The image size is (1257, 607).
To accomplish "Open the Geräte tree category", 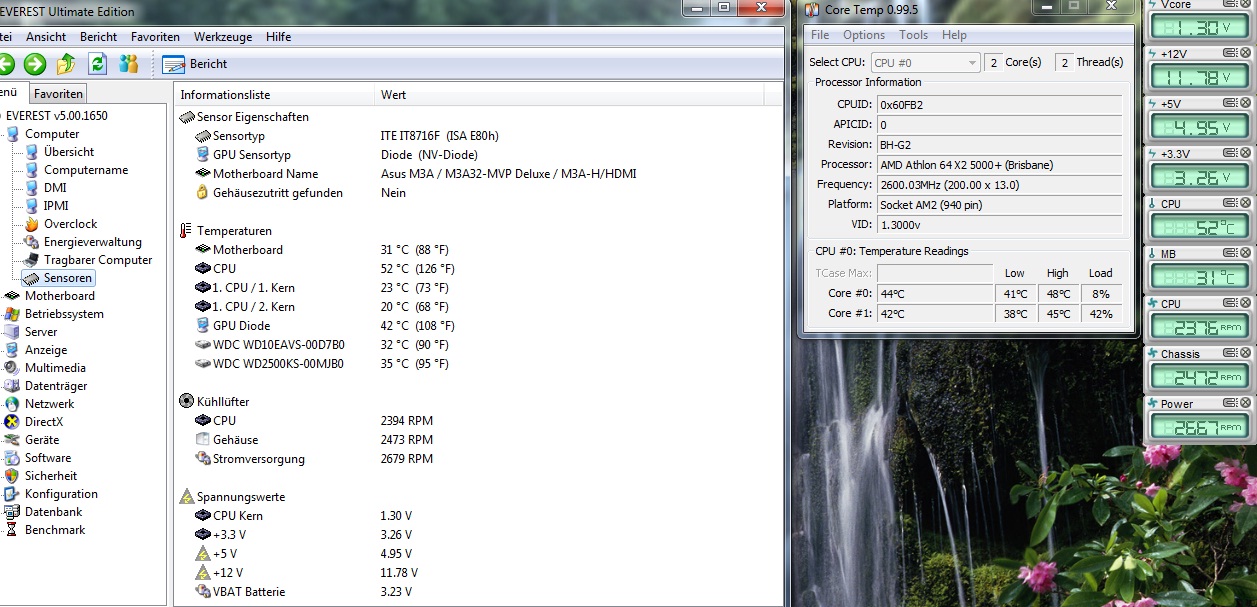I will [32, 440].
